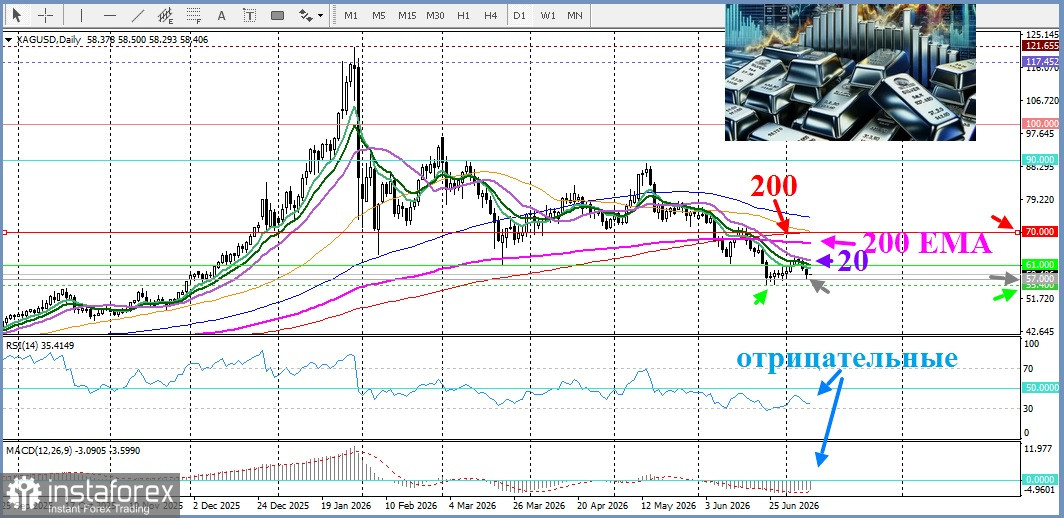This screenshot has width=1064, height=518.
Task: Select the equidistant channel tool
Action: pos(166,15)
